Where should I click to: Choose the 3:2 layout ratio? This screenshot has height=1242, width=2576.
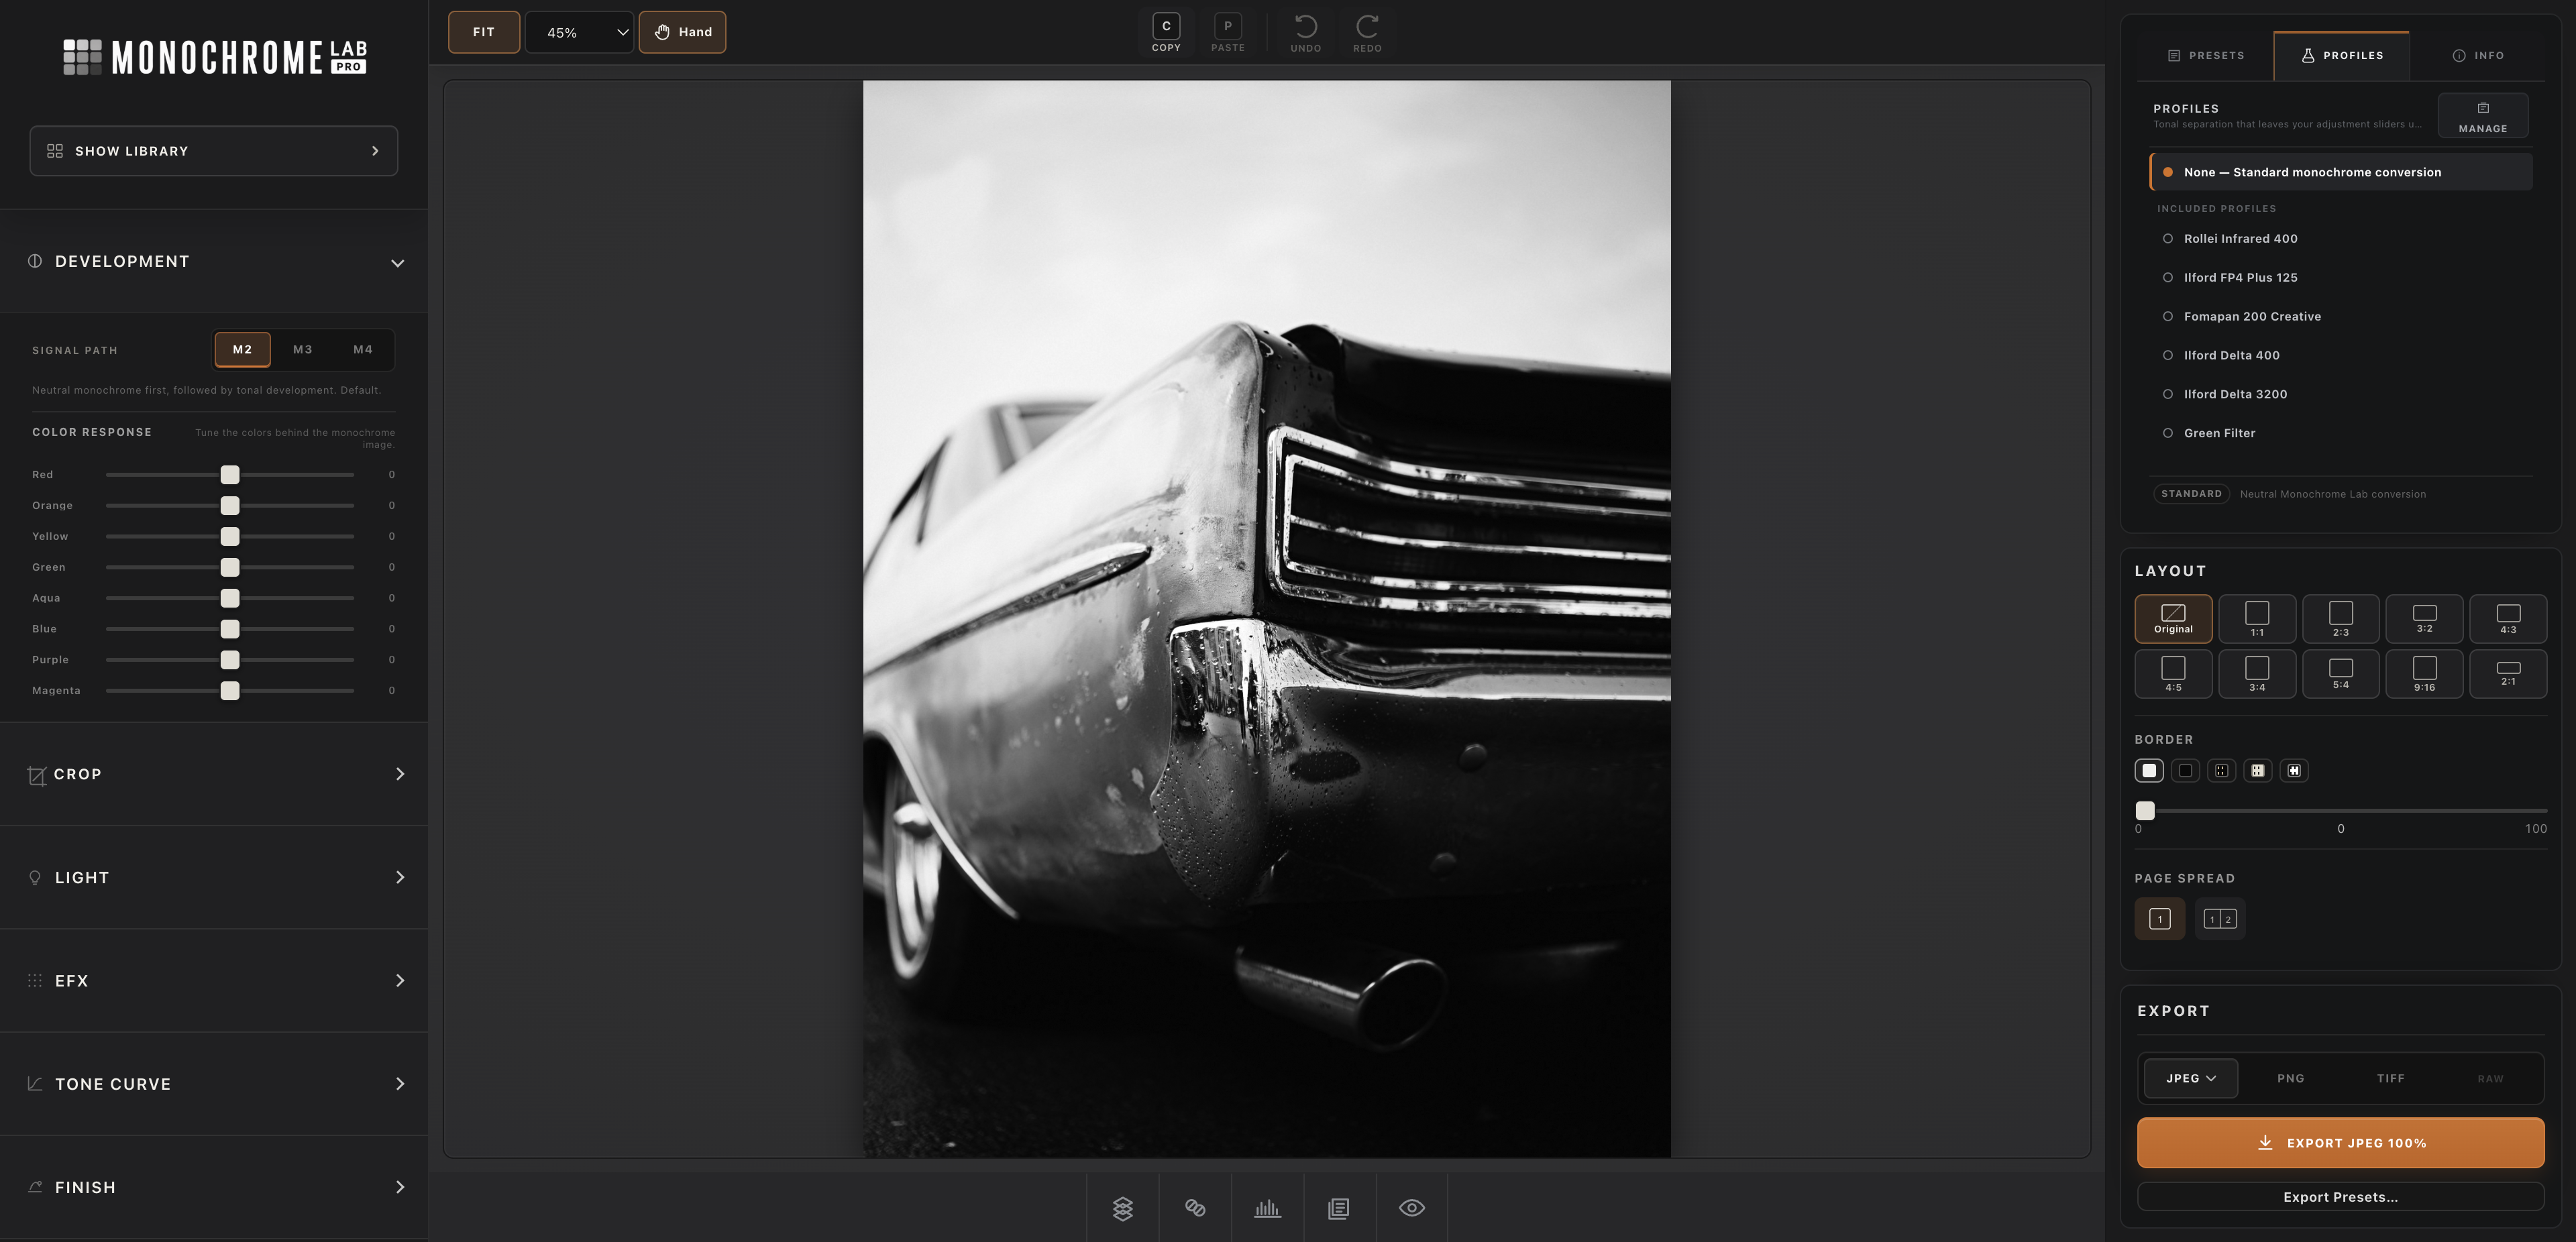tap(2425, 619)
